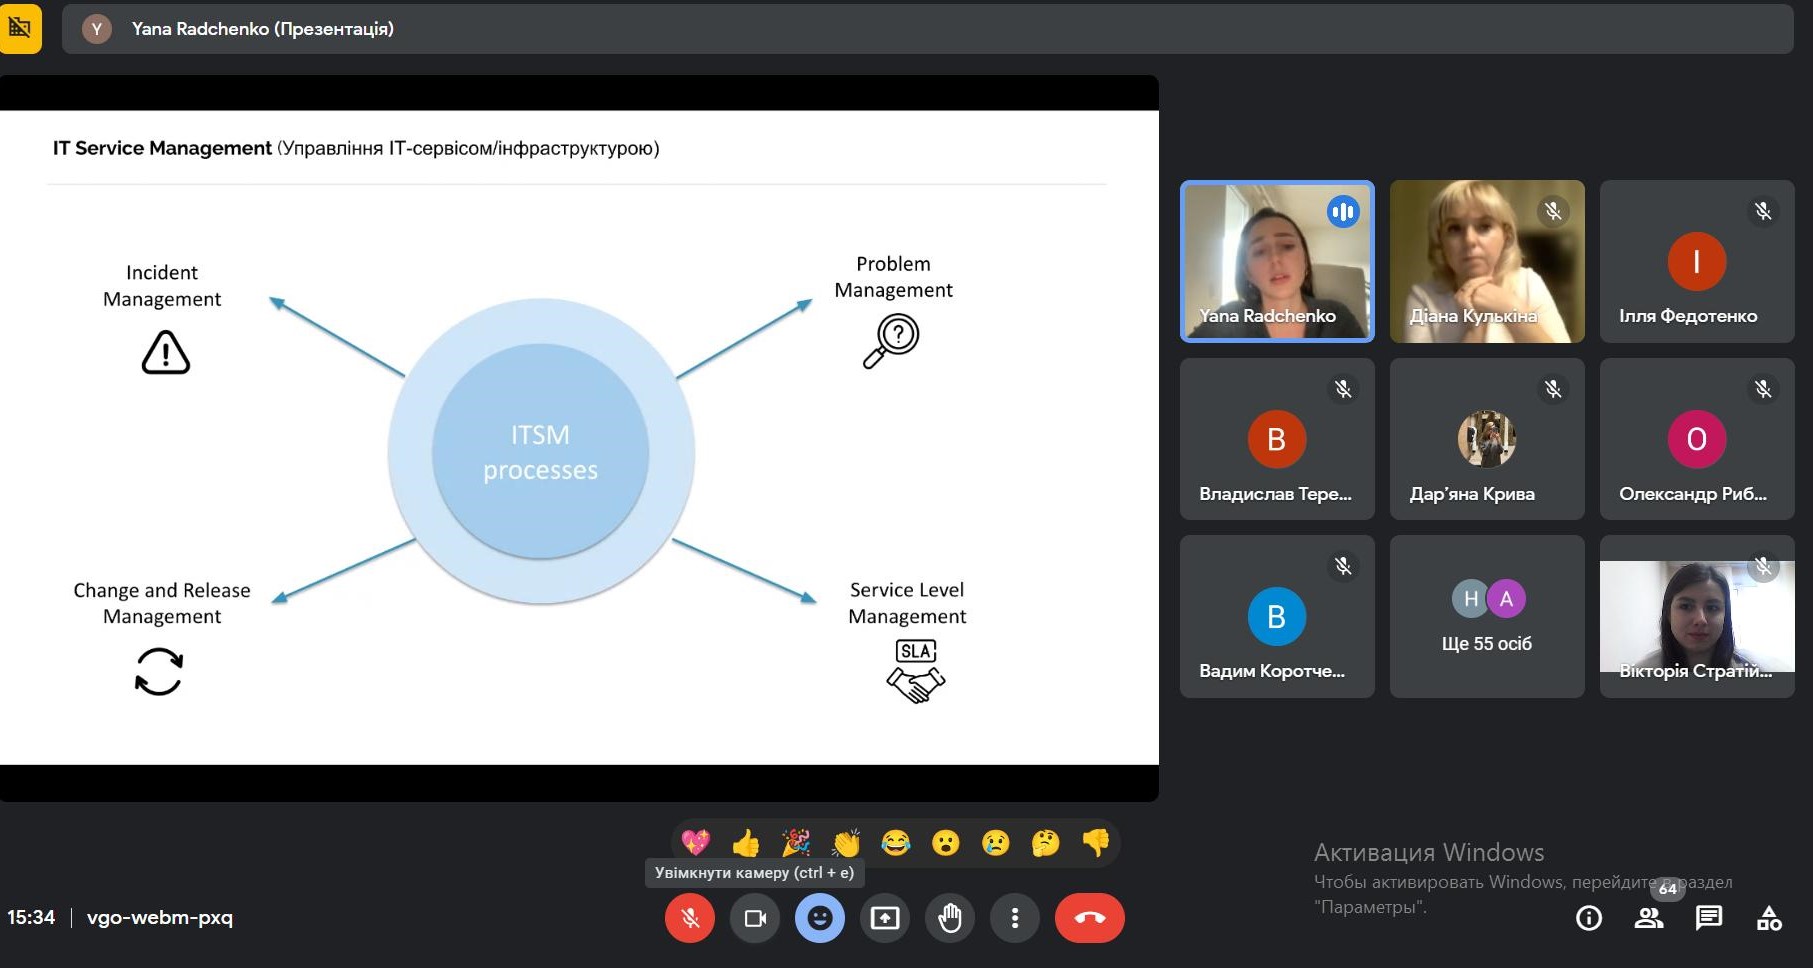Send the clapping hands reaction

point(846,843)
